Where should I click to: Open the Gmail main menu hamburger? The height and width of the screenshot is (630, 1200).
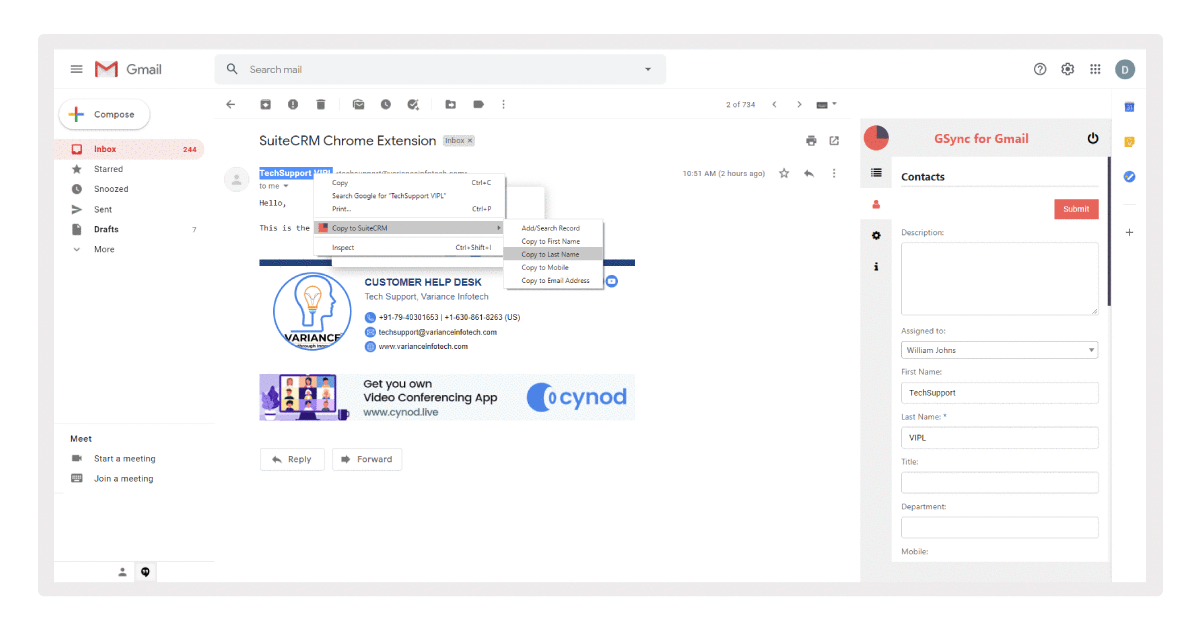[x=76, y=69]
